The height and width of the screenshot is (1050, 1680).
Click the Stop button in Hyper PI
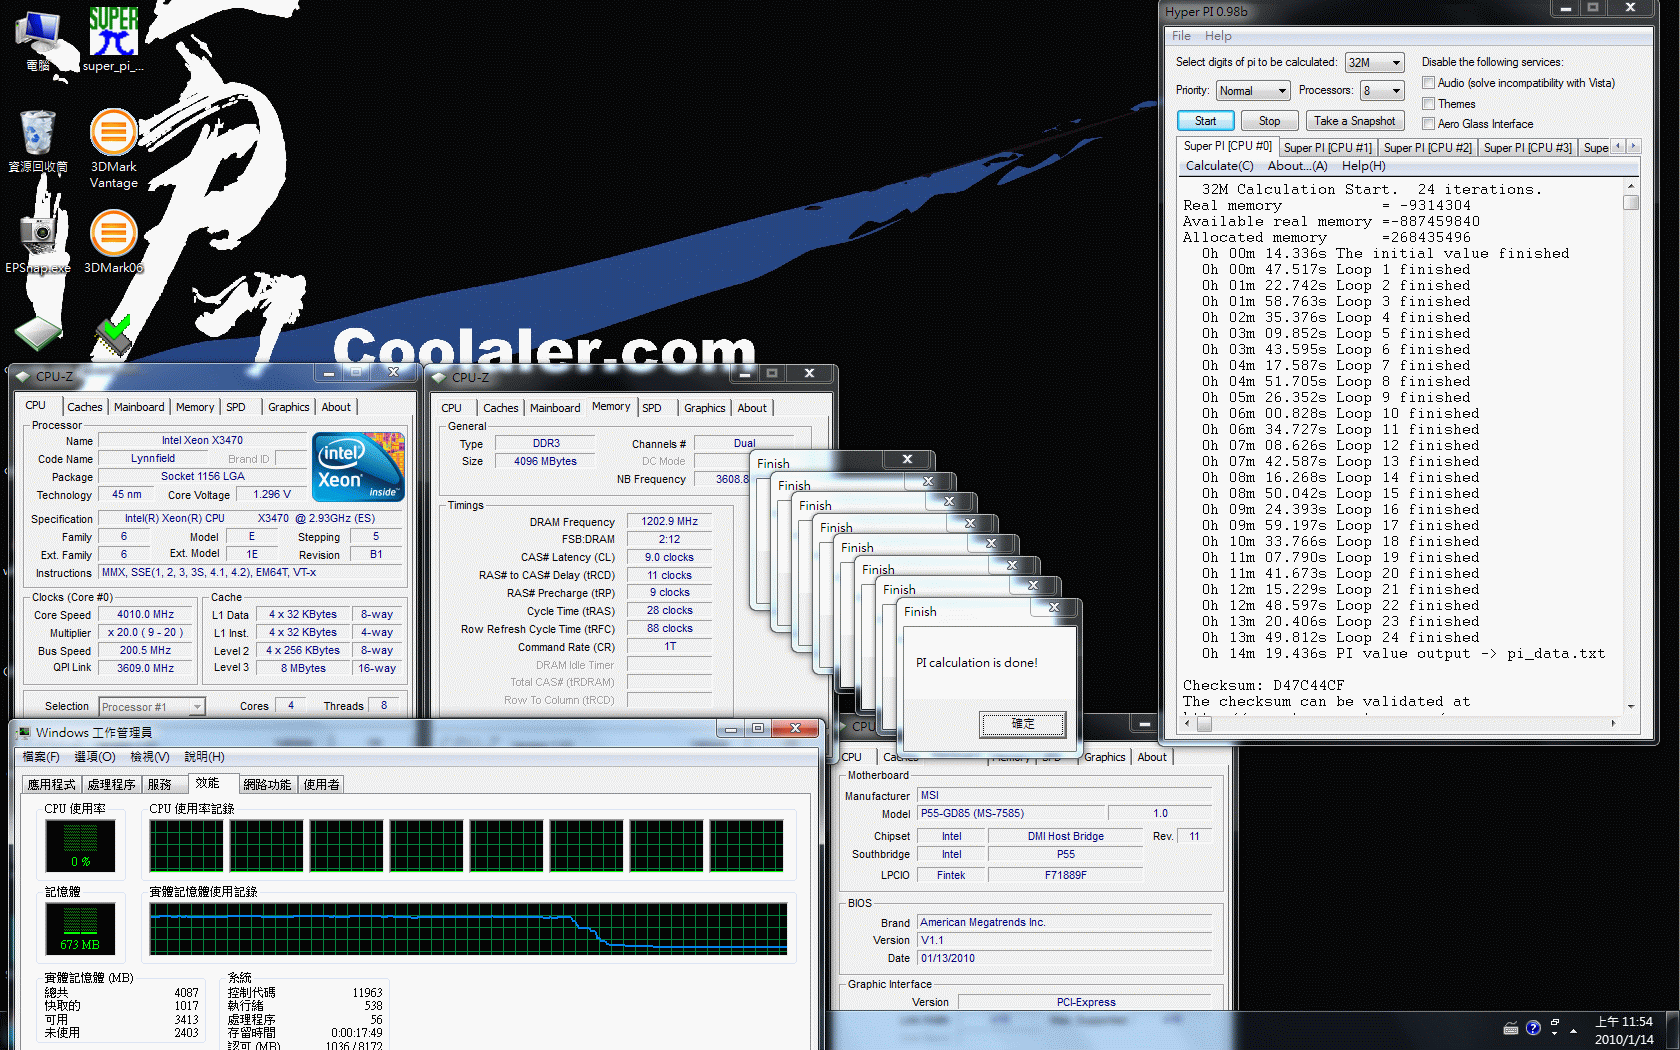1269,121
